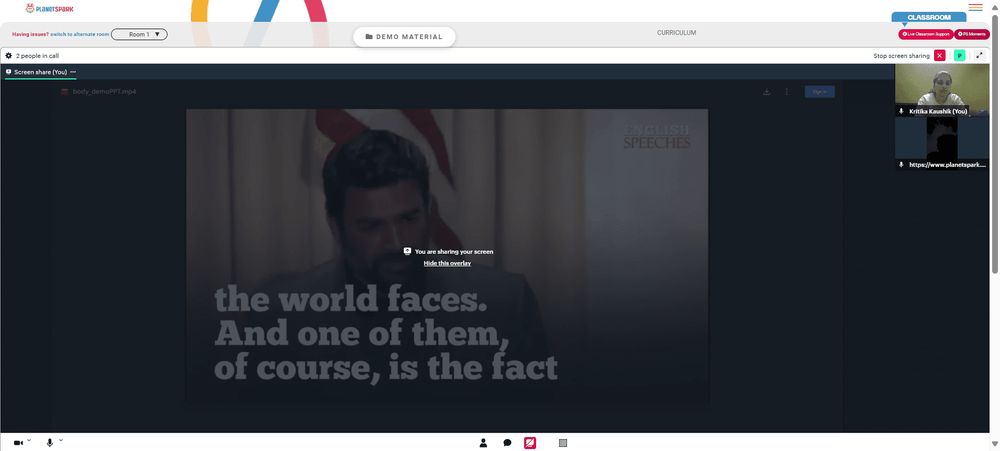Toggle the camera on or off

point(18,443)
